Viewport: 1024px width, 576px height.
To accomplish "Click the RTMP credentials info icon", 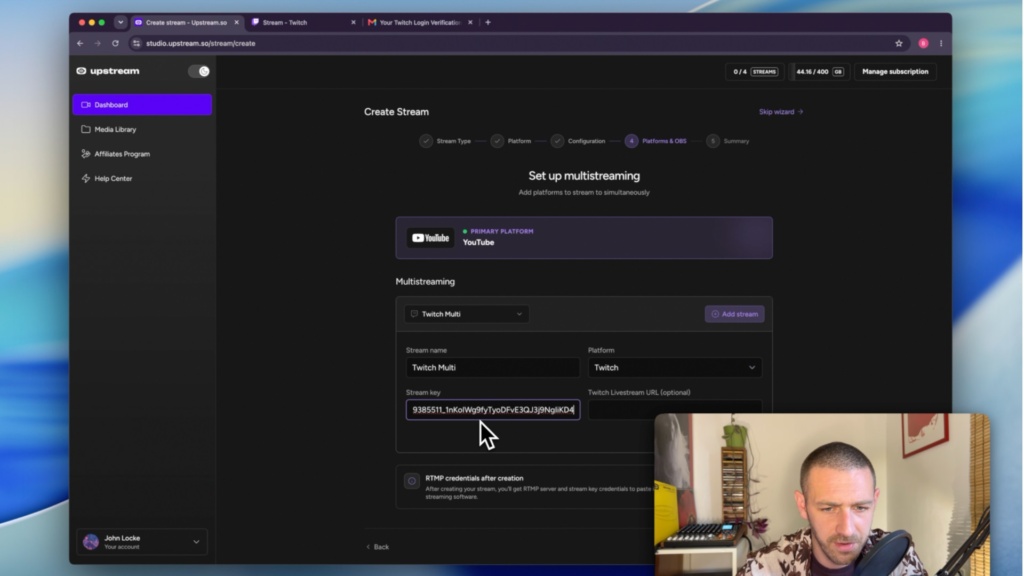I will coord(411,481).
